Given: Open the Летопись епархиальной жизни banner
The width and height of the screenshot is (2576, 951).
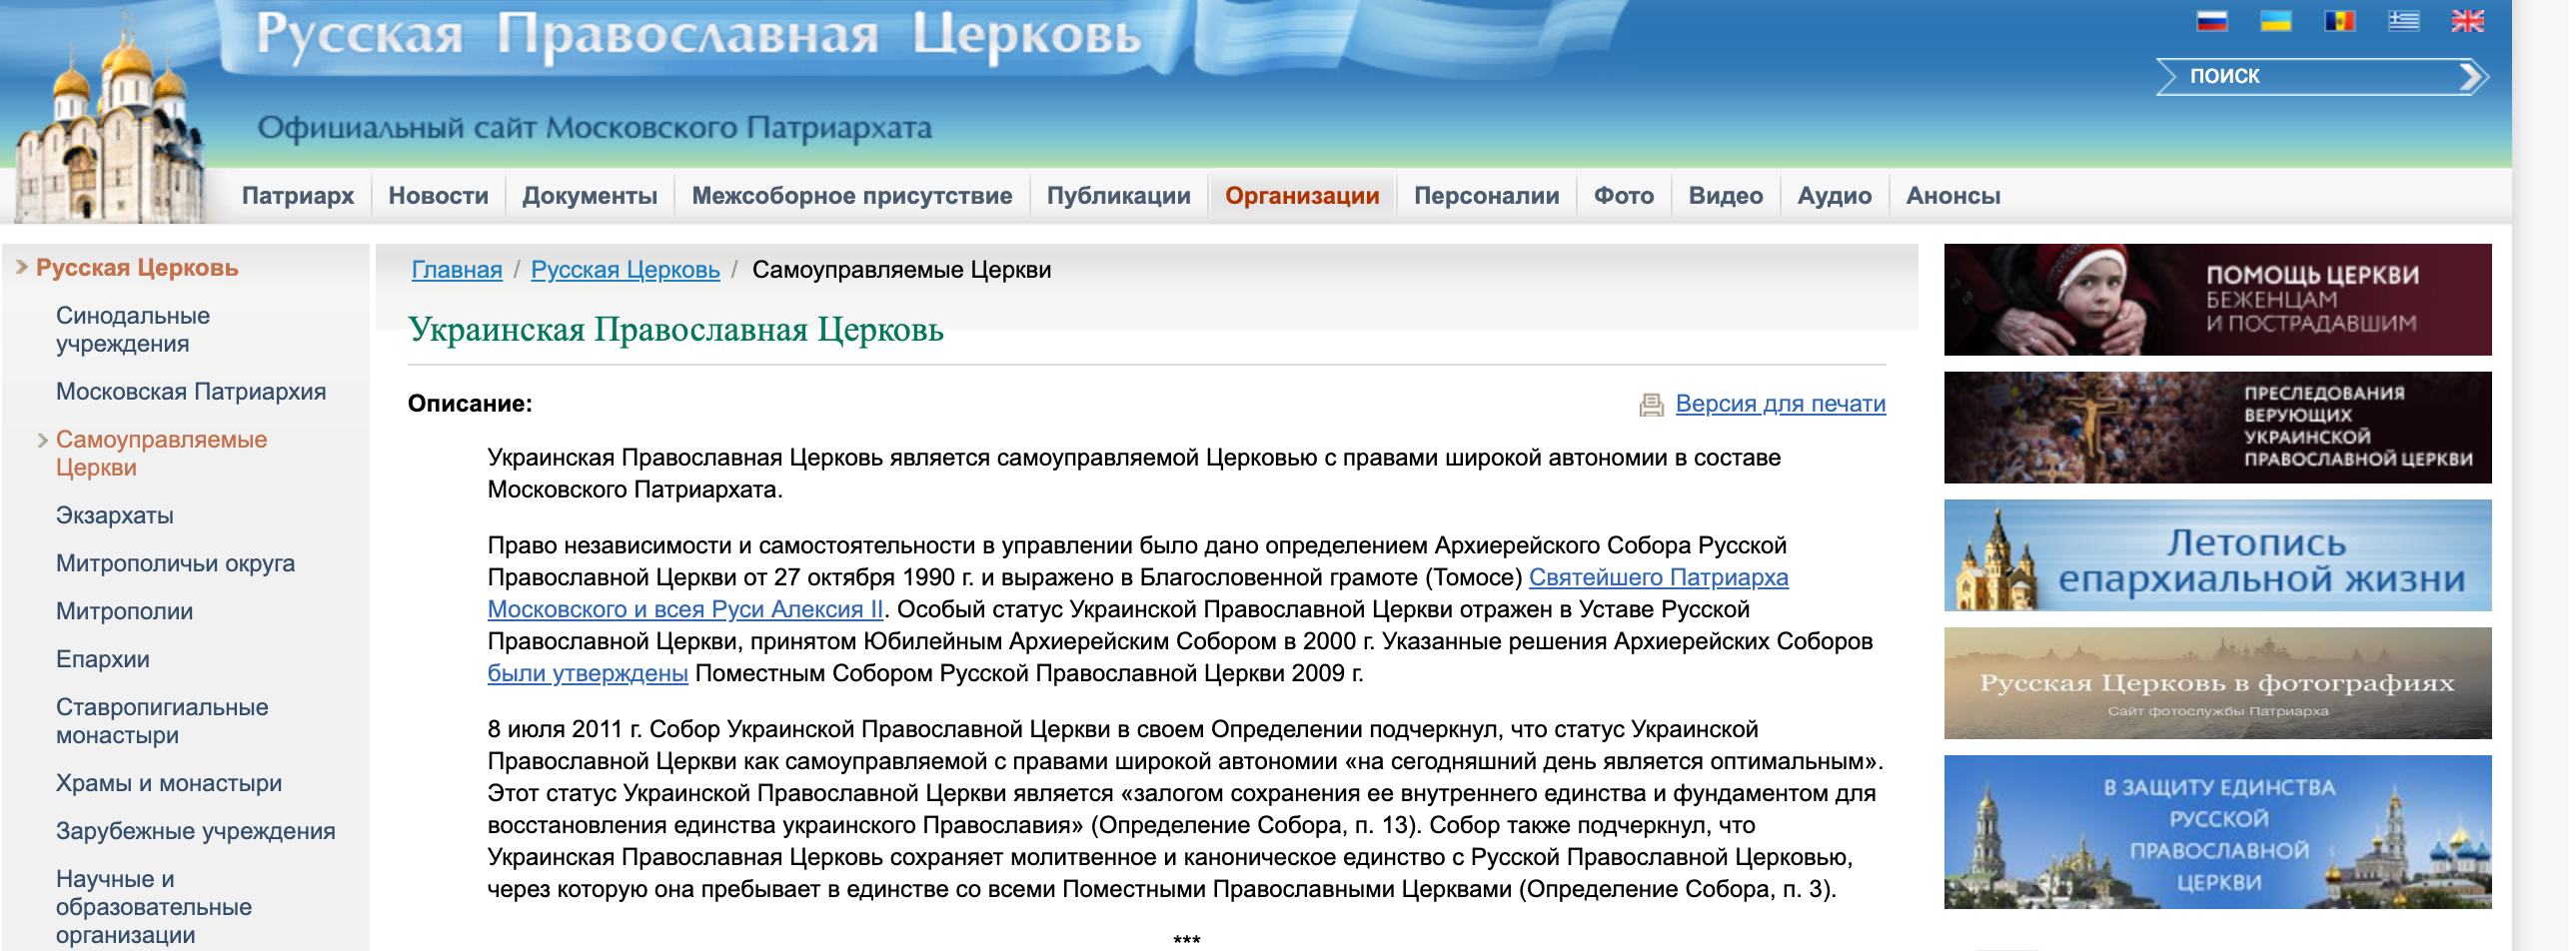Looking at the screenshot, I should tap(2216, 556).
